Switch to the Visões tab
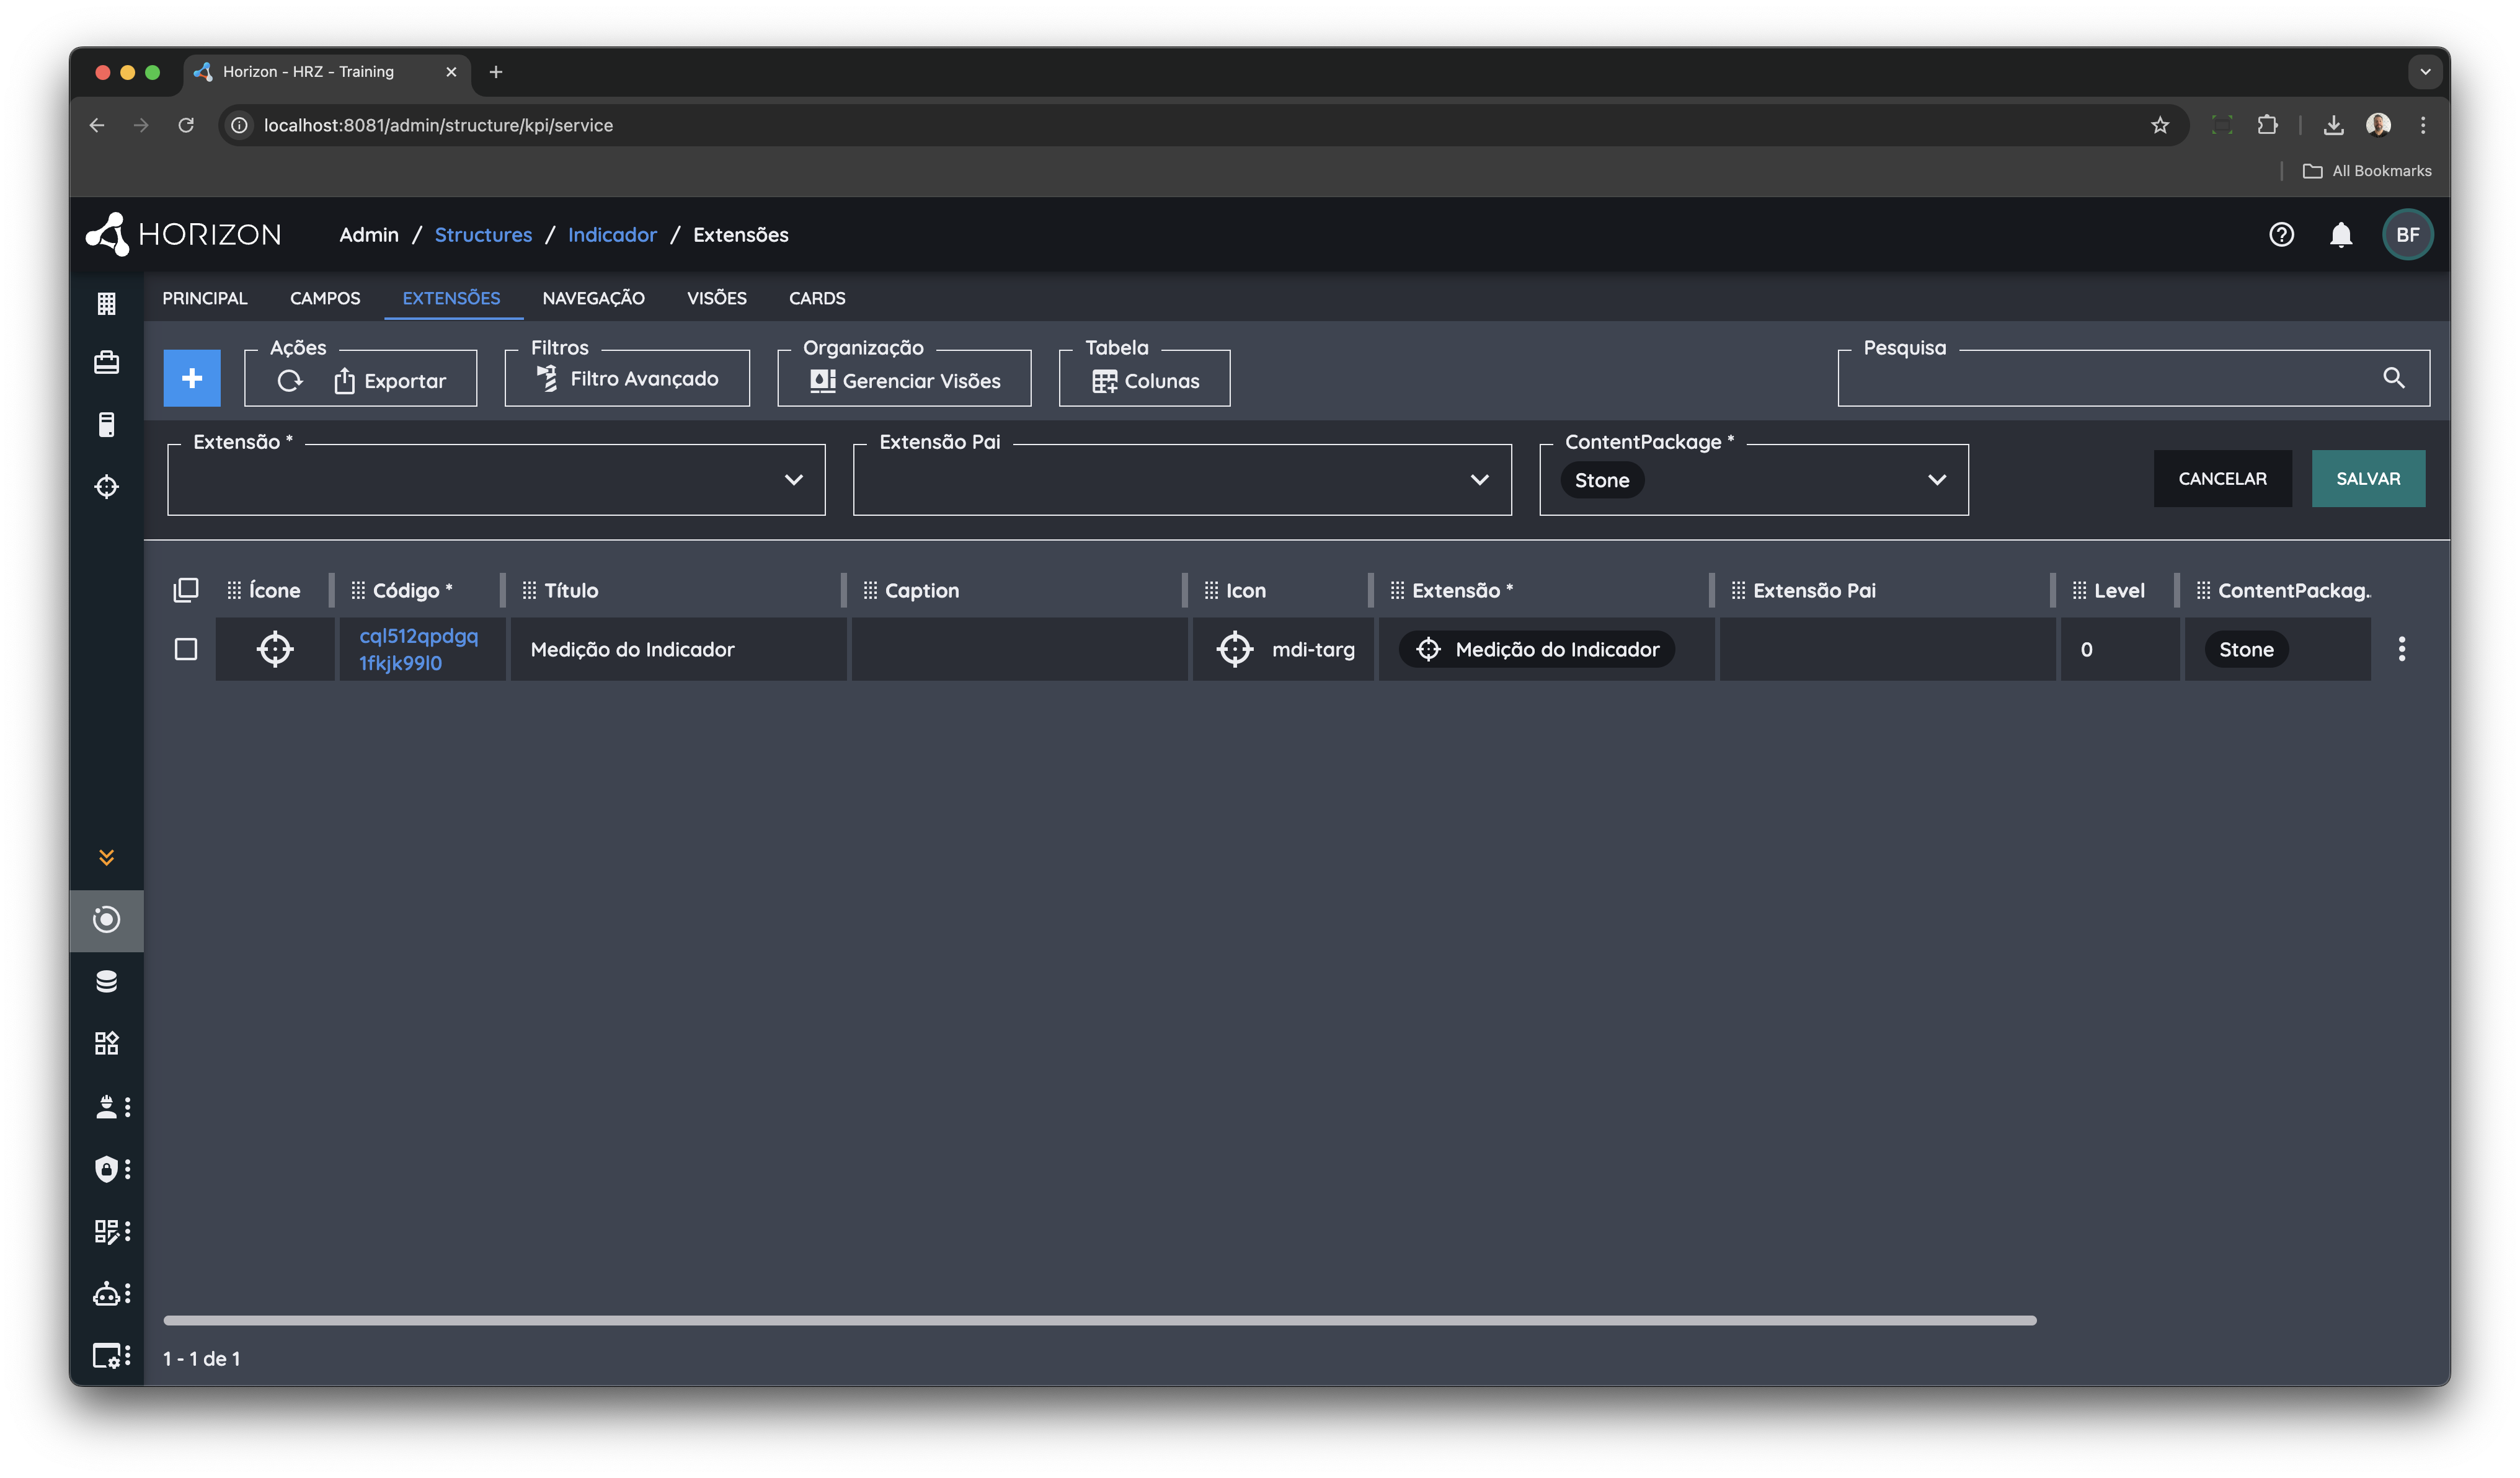Image resolution: width=2520 pixels, height=1478 pixels. 716,298
